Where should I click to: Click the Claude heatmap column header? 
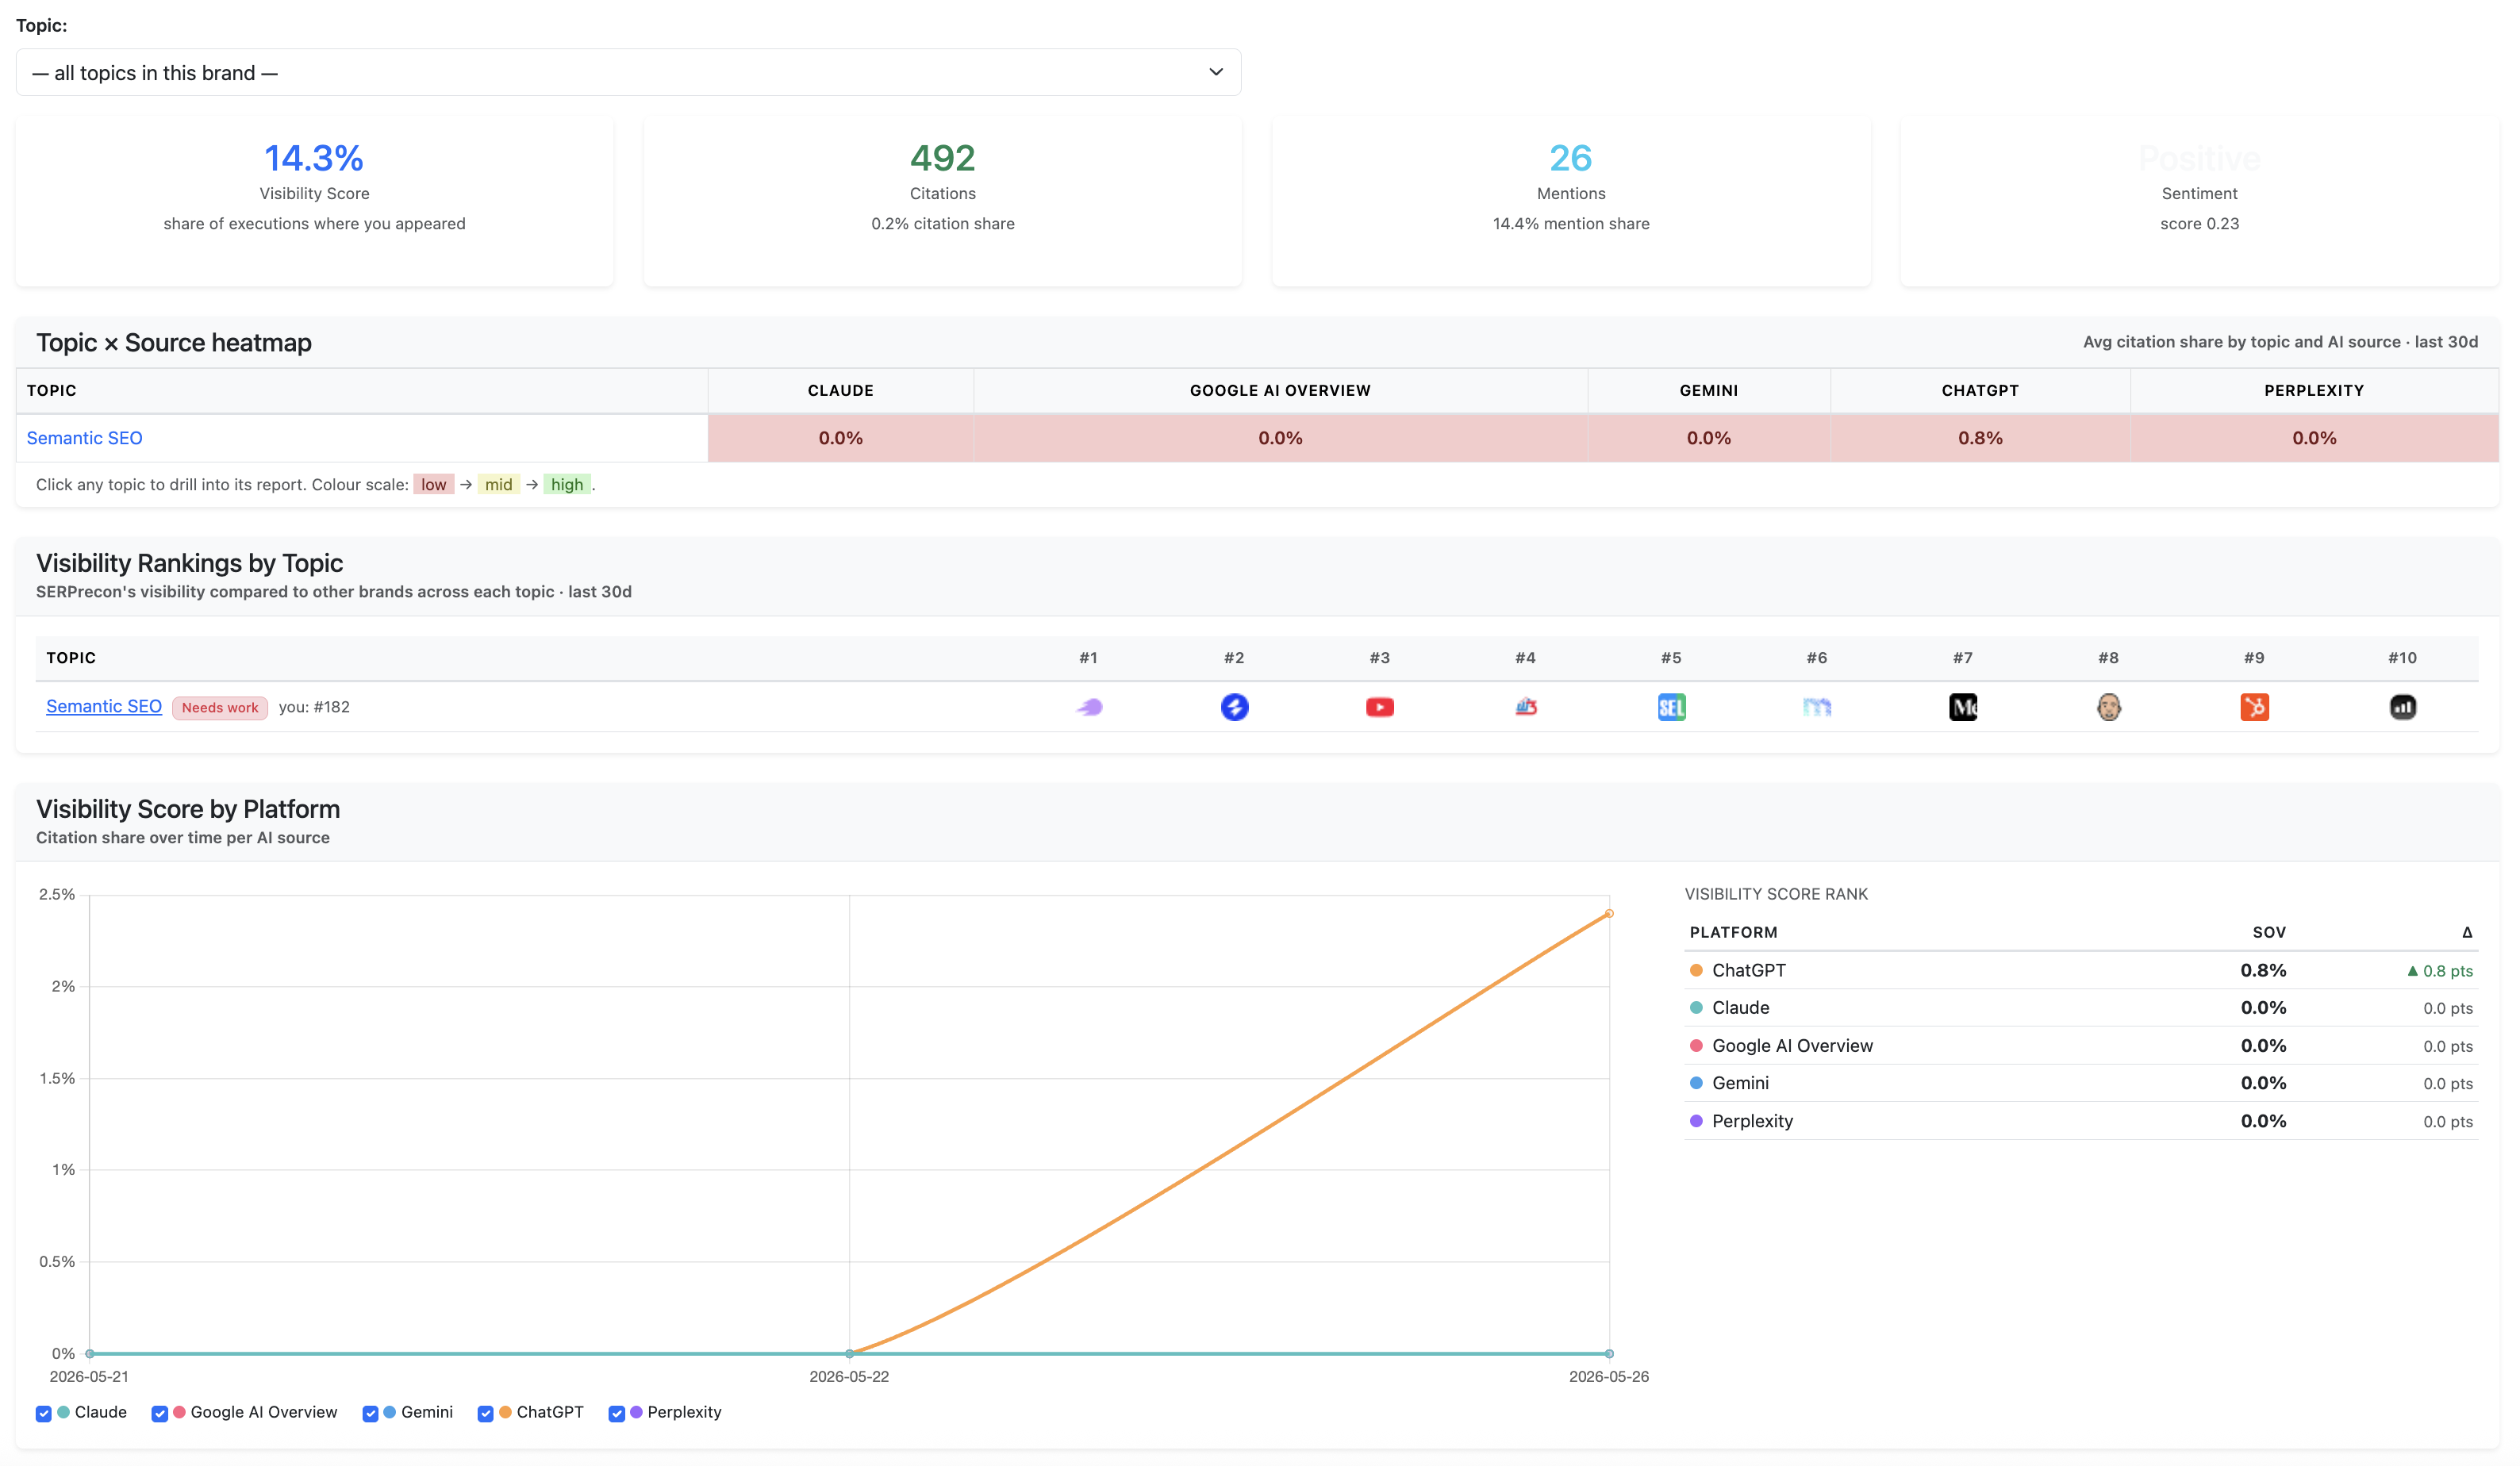click(840, 390)
